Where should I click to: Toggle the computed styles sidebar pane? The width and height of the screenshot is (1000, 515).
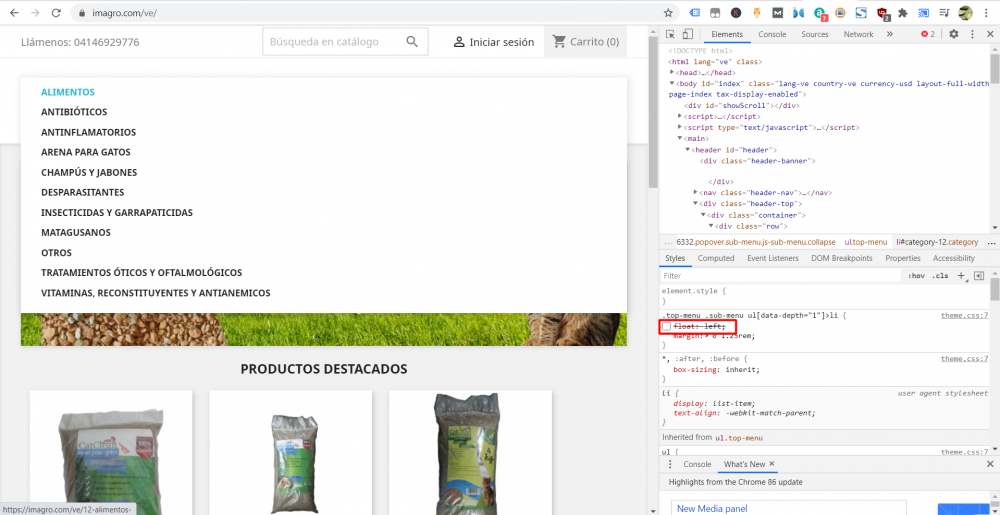[980, 276]
